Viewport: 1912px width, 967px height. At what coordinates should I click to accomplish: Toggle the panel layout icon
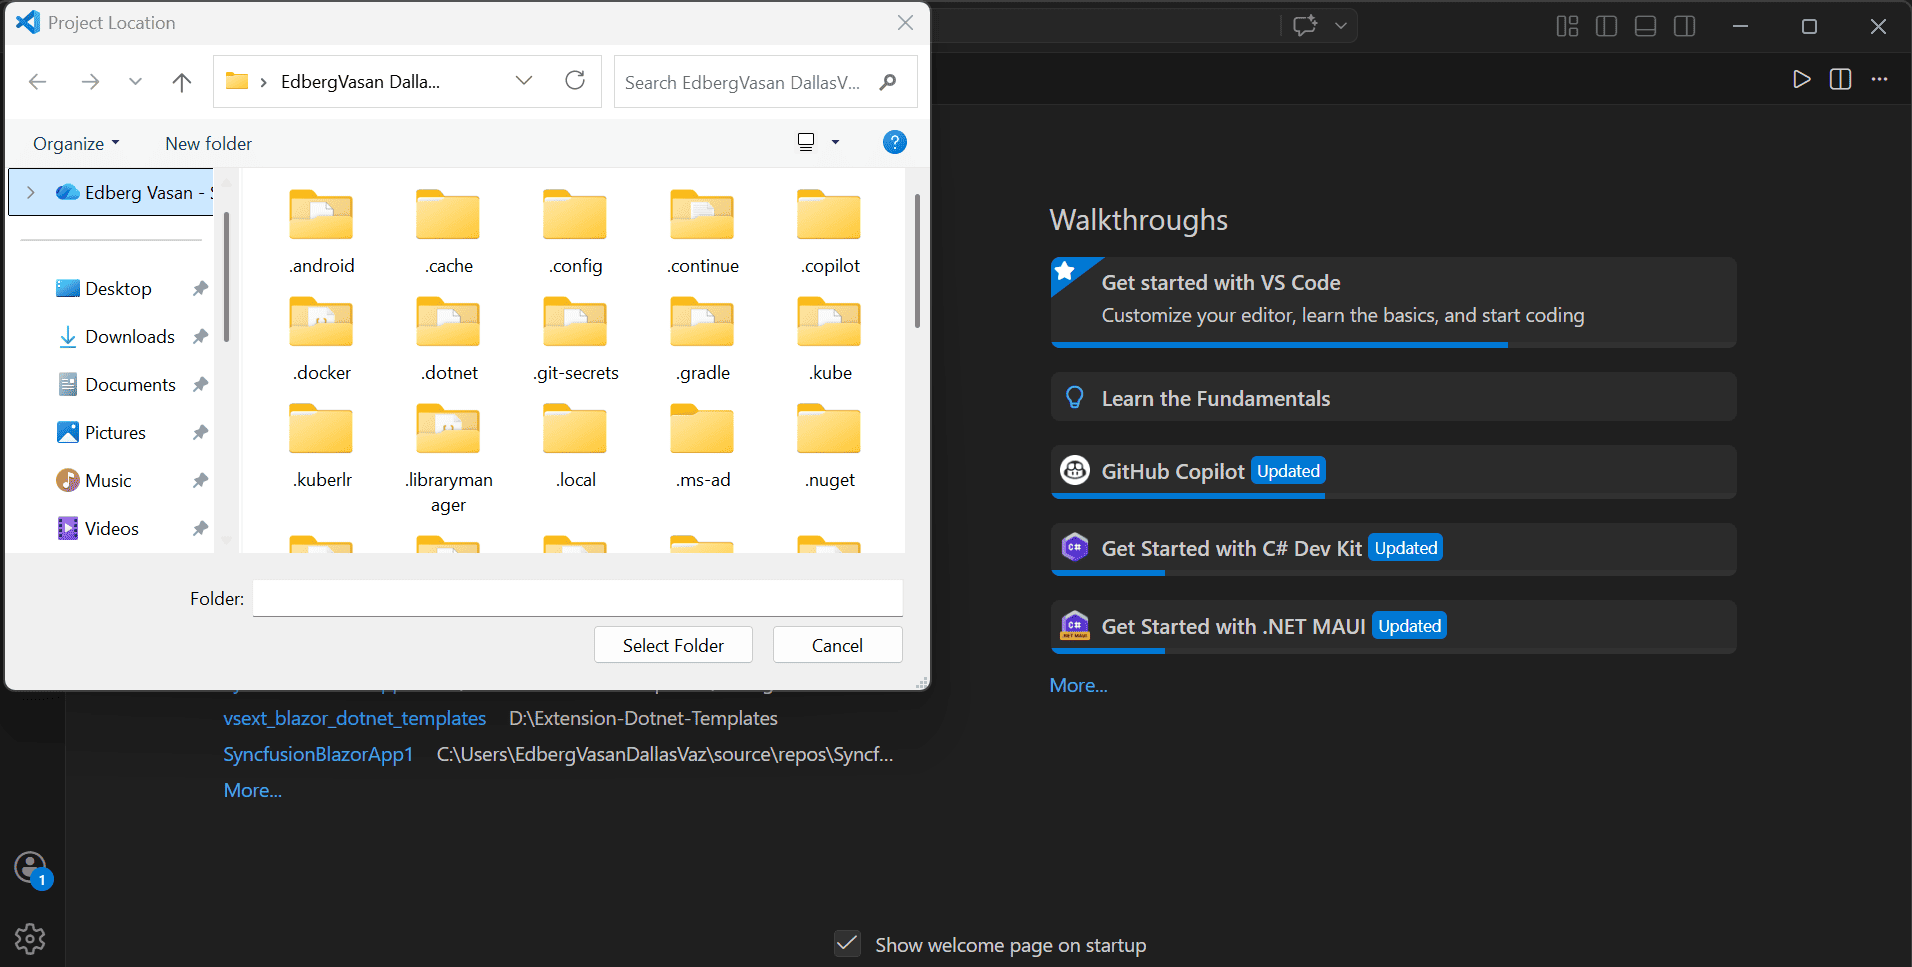click(x=1645, y=26)
